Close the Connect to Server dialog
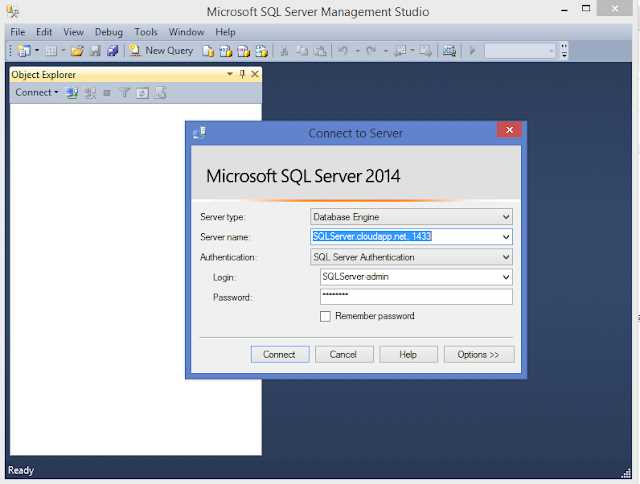The height and width of the screenshot is (484, 640). click(x=509, y=130)
